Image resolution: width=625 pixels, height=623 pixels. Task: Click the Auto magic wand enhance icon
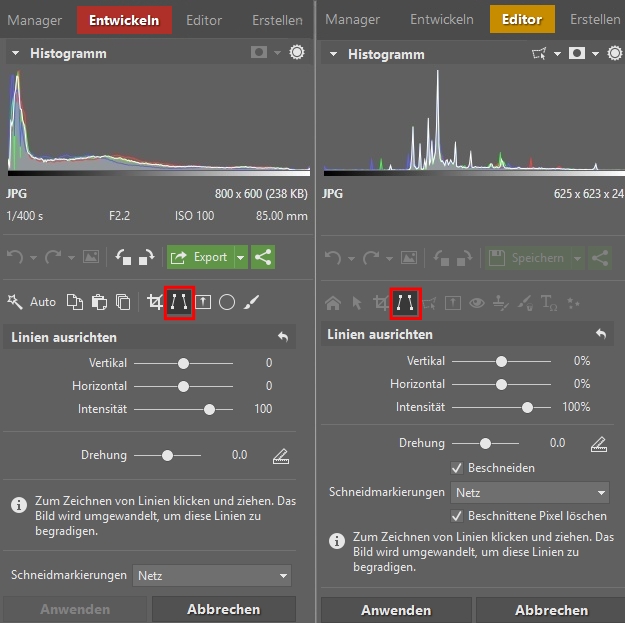click(x=16, y=301)
